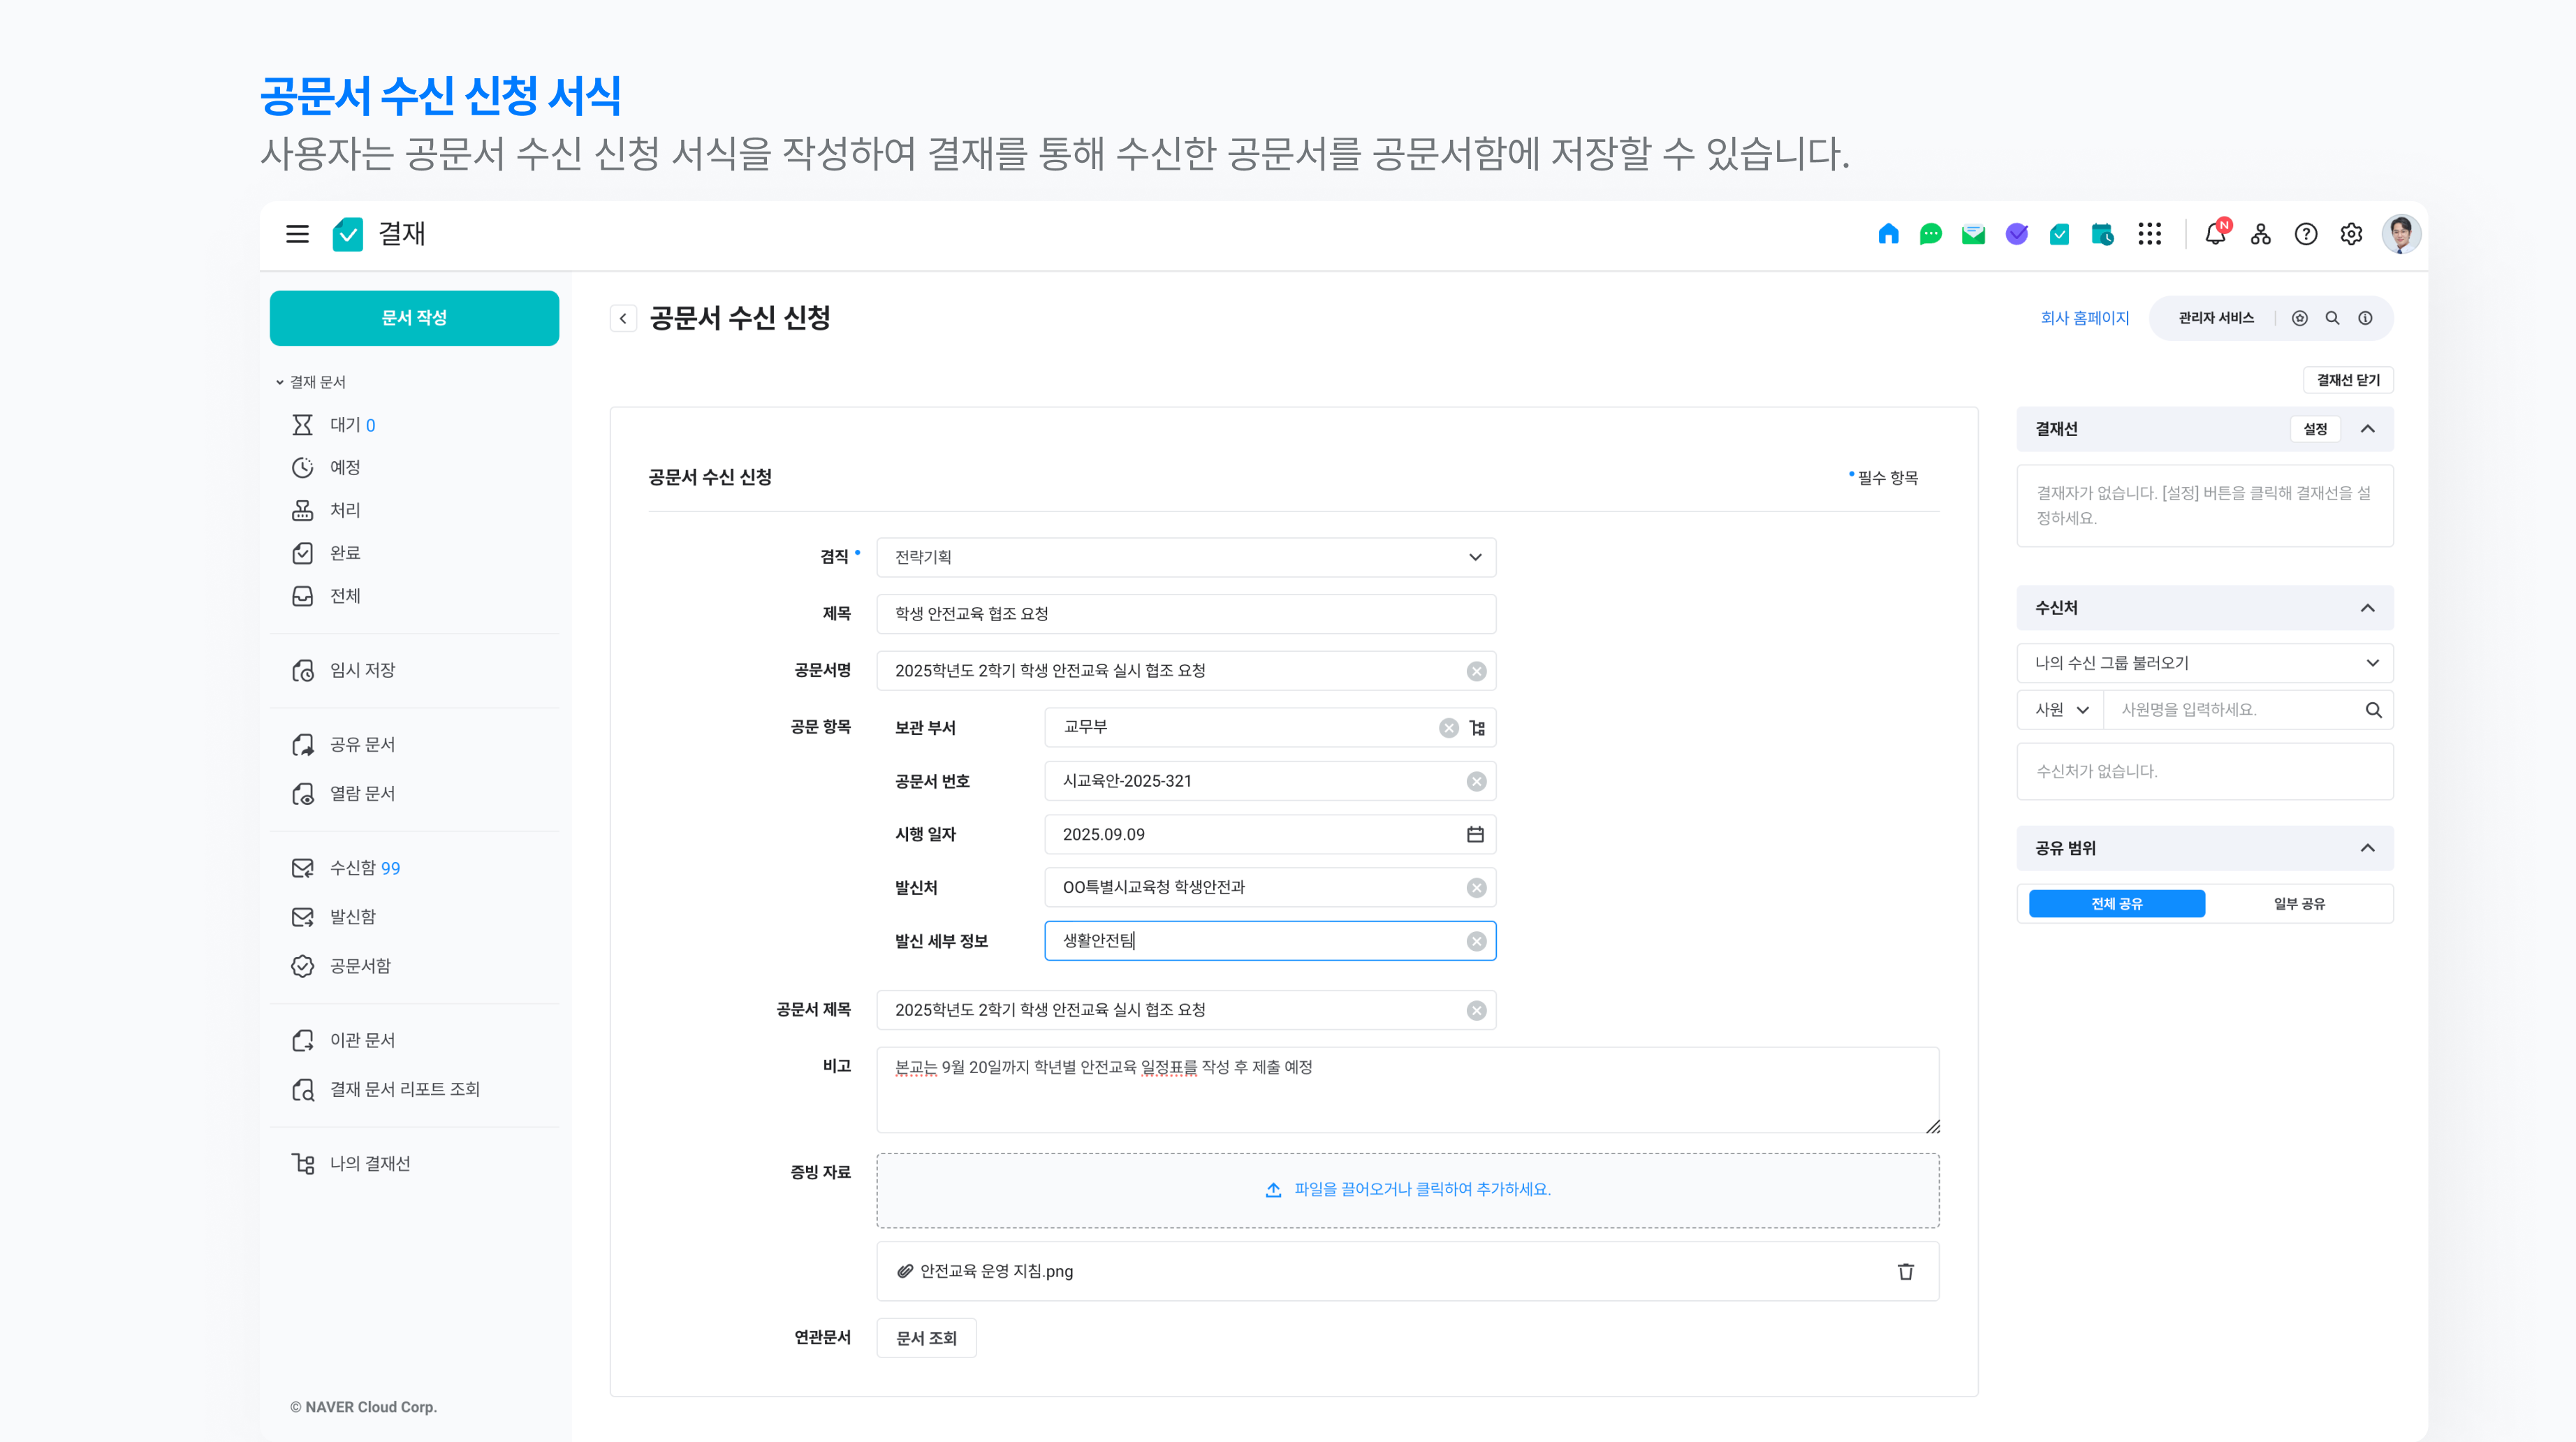2576x1442 pixels.
Task: Open the app grid launcher icon
Action: point(2149,234)
